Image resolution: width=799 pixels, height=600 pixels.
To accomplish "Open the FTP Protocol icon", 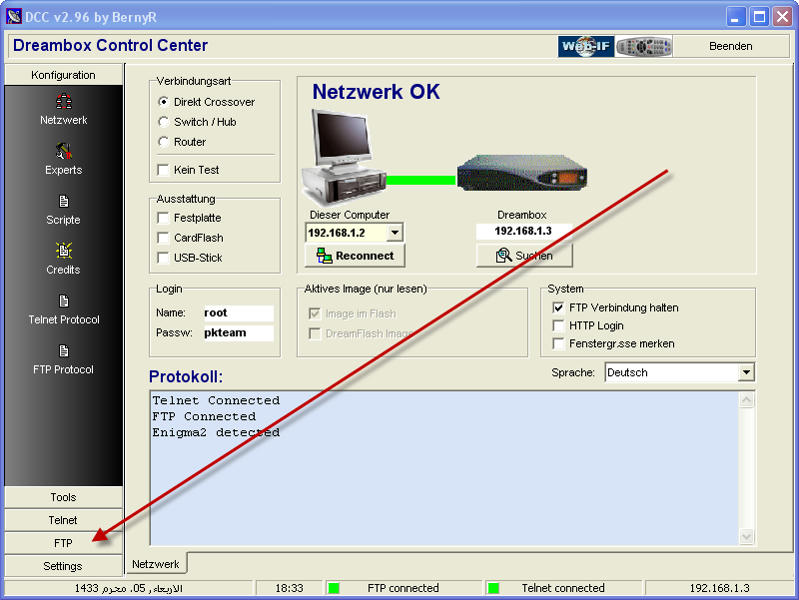I will tap(64, 351).
